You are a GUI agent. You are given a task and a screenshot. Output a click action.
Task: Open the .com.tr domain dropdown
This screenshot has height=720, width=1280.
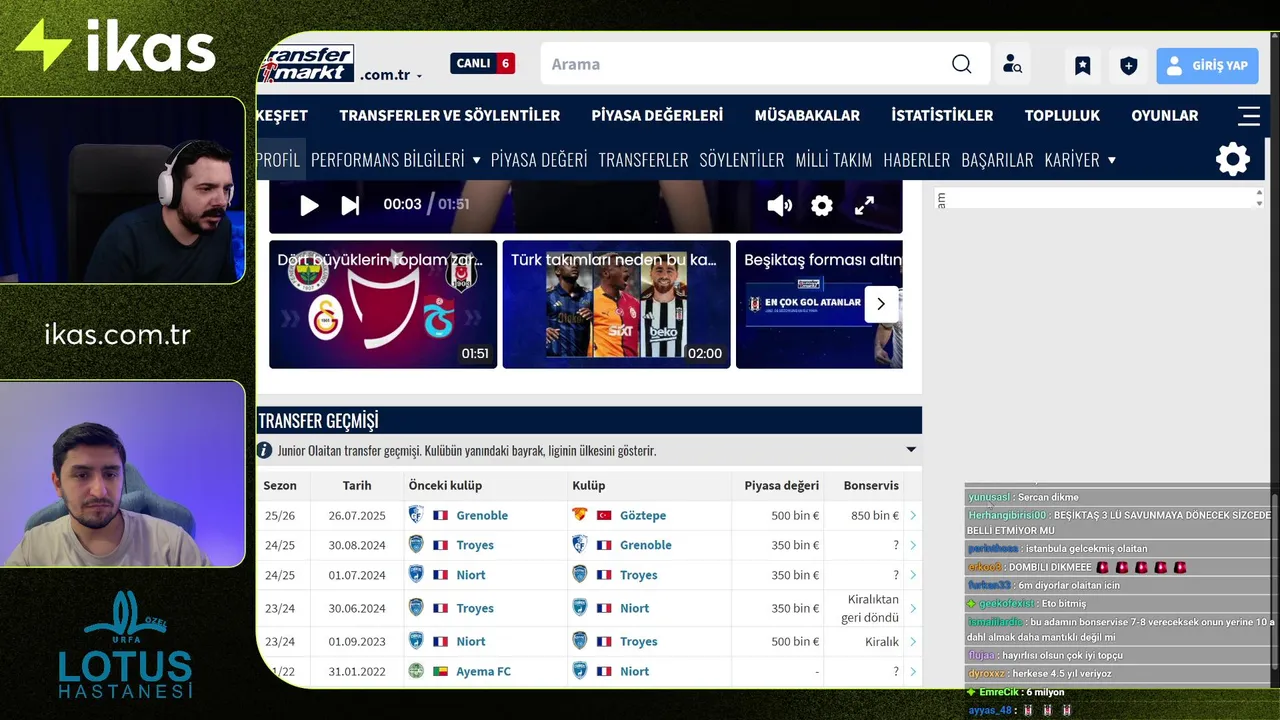pos(391,75)
